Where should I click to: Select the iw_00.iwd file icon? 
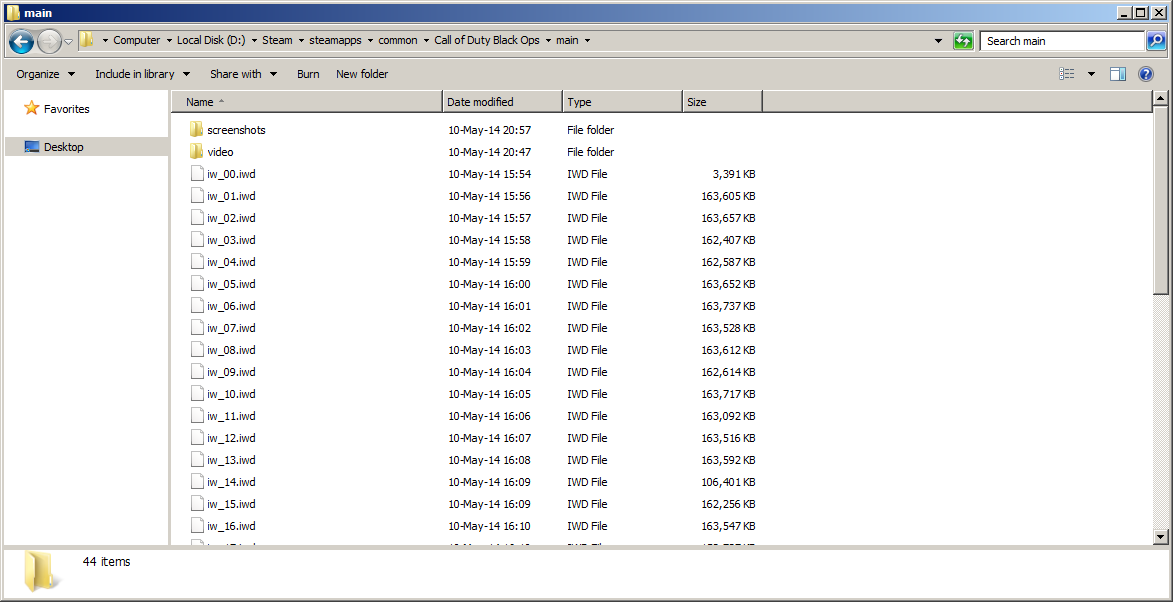coord(197,174)
